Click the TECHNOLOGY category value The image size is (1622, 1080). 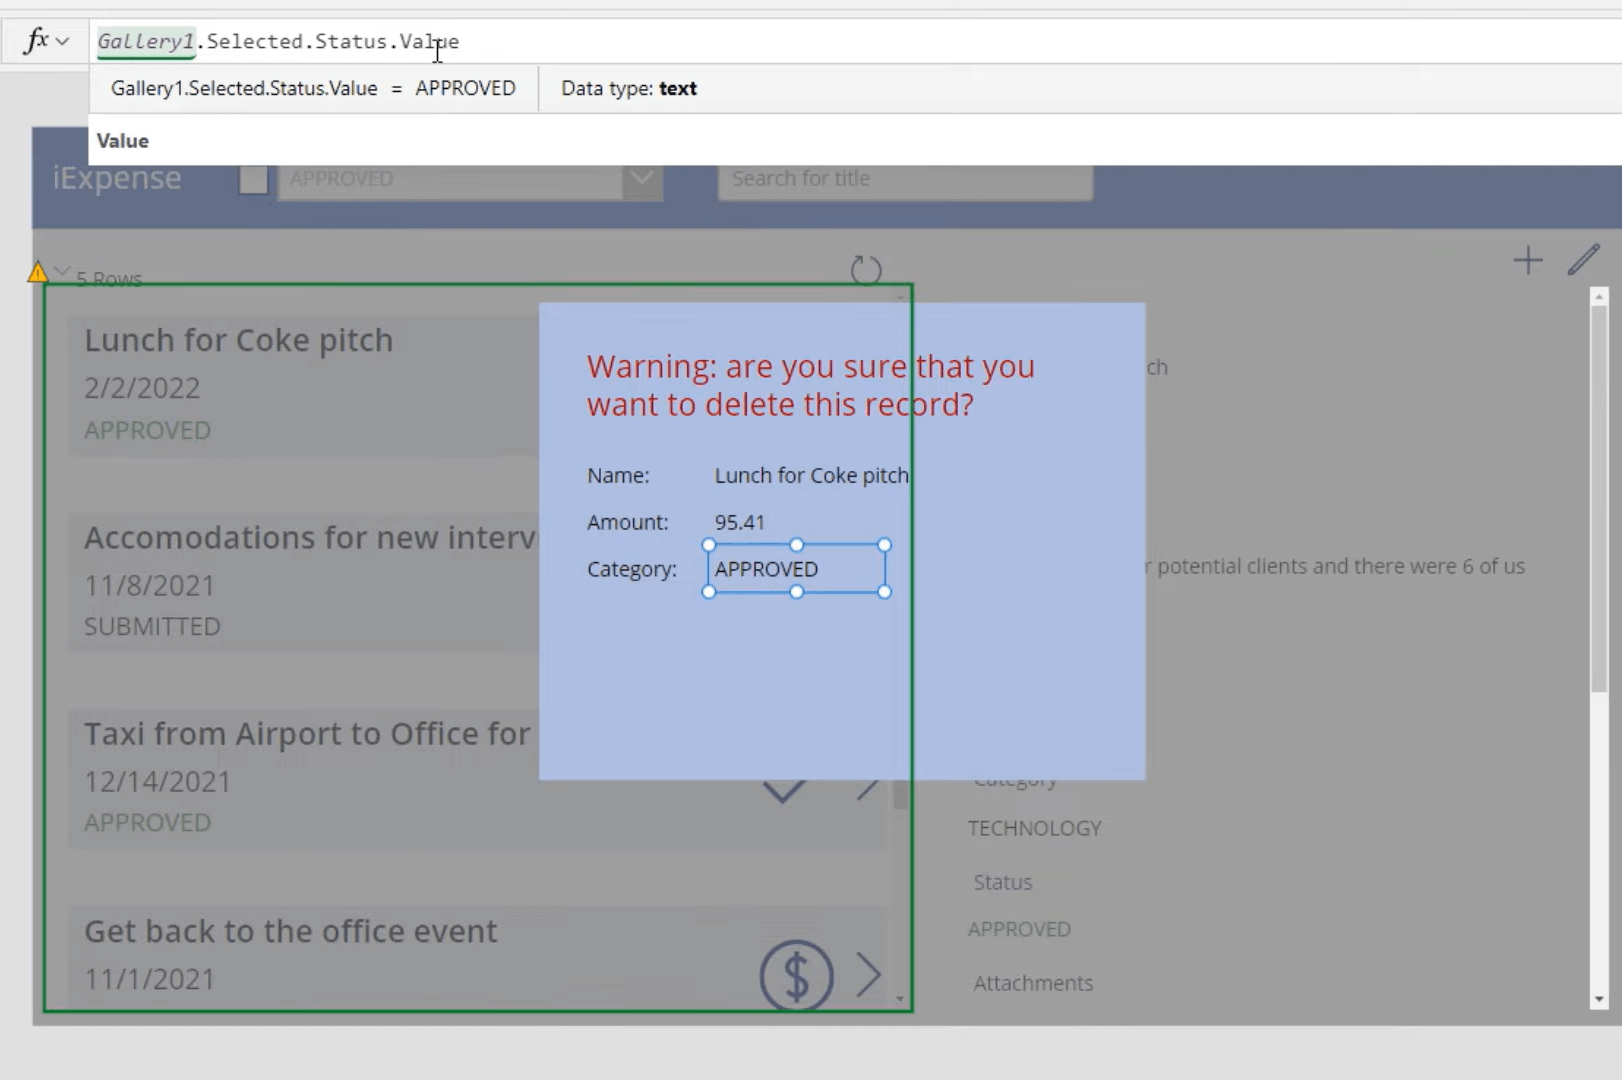point(1034,828)
